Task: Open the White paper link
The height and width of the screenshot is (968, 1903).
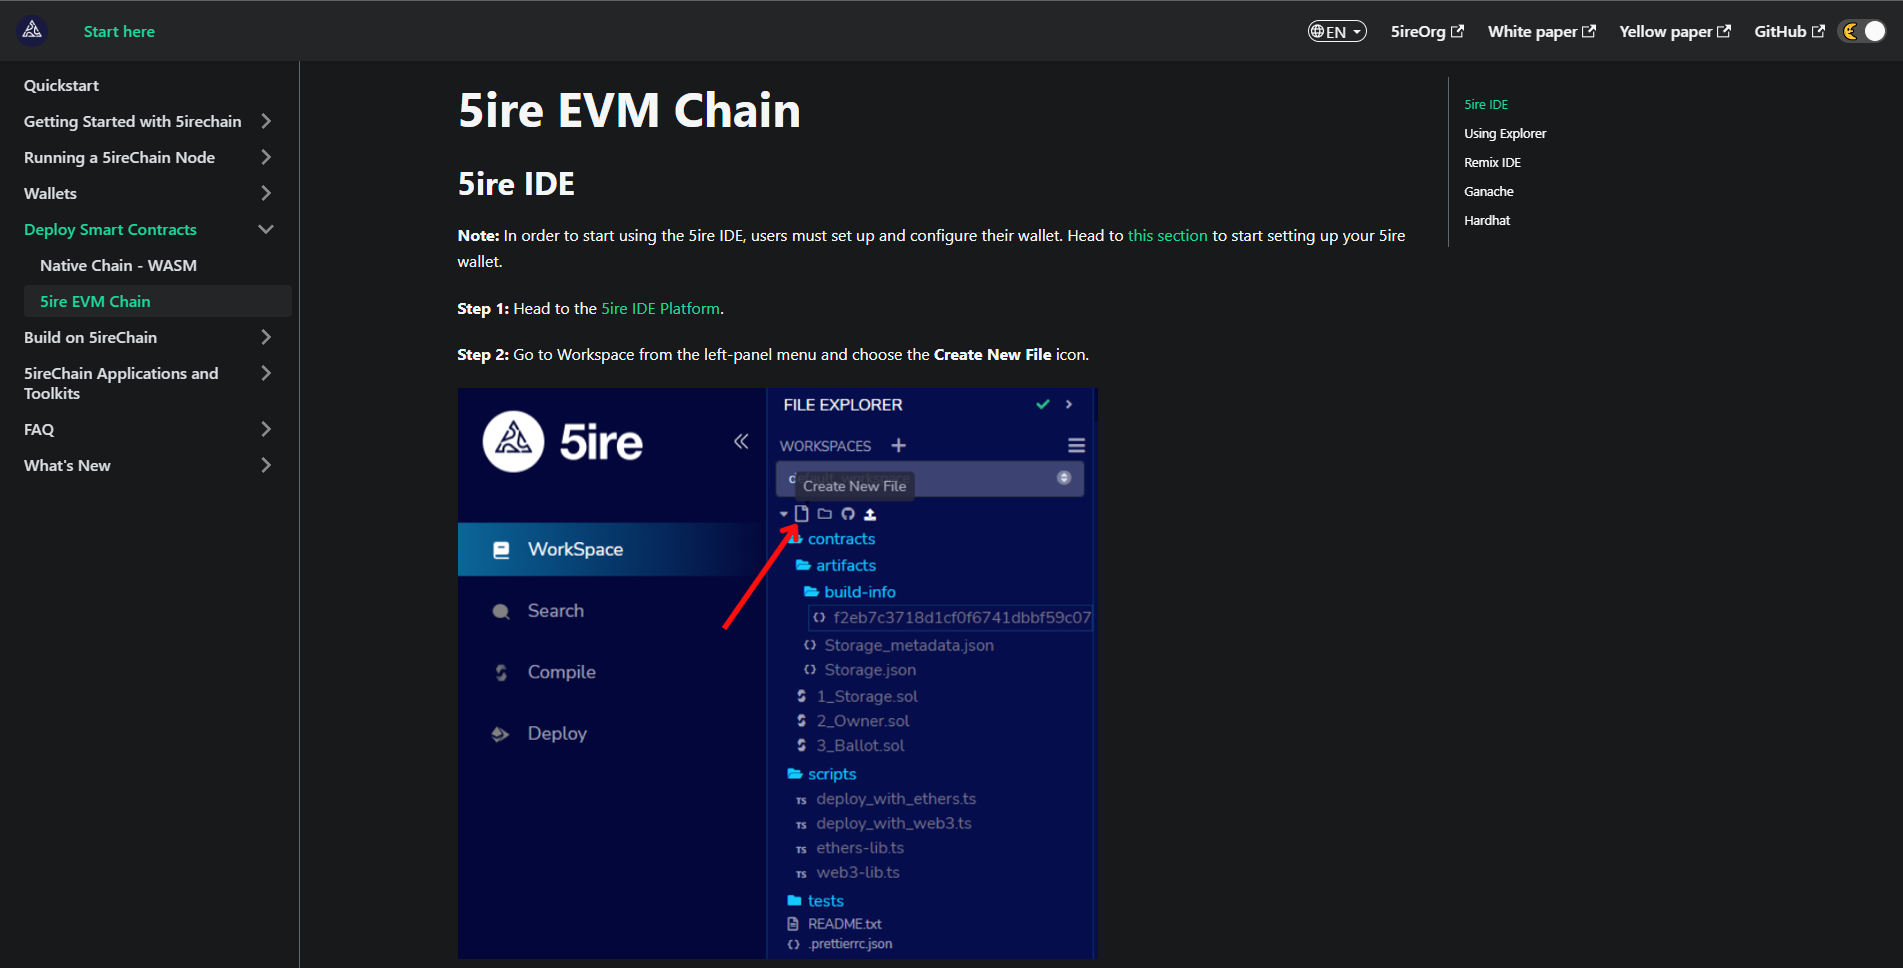Action: point(1540,32)
